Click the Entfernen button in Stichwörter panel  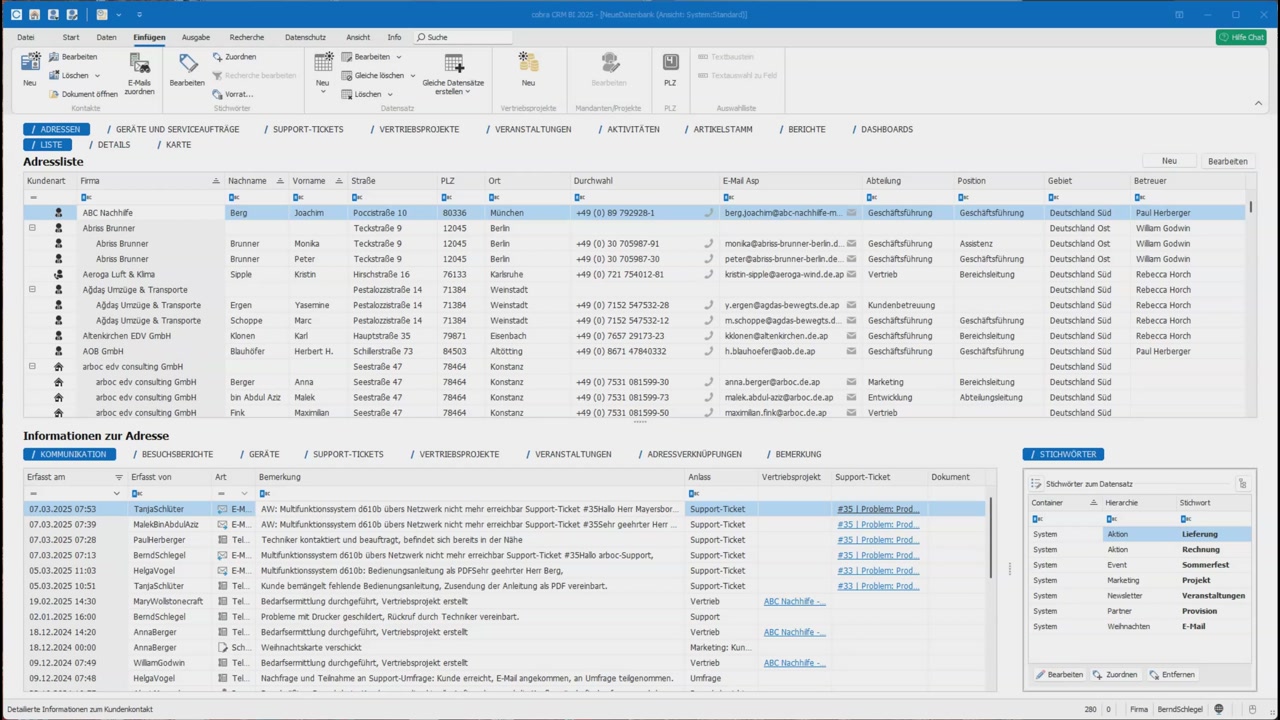pyautogui.click(x=1171, y=675)
